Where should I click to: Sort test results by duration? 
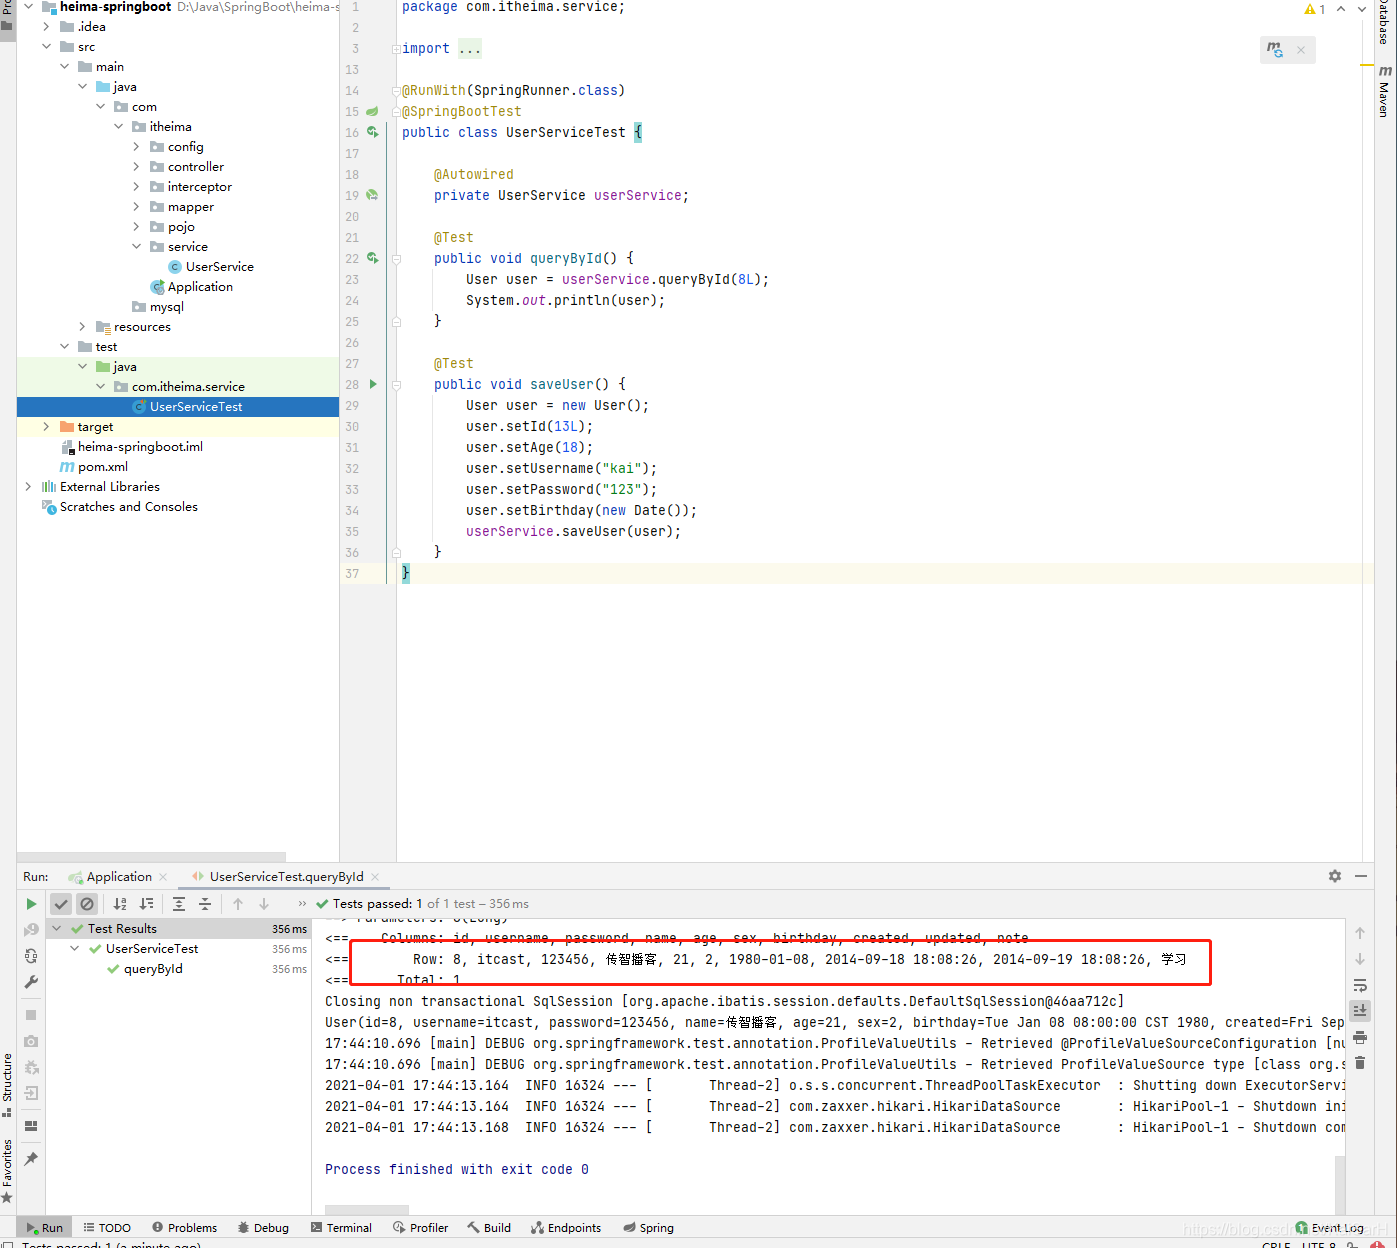tap(146, 904)
